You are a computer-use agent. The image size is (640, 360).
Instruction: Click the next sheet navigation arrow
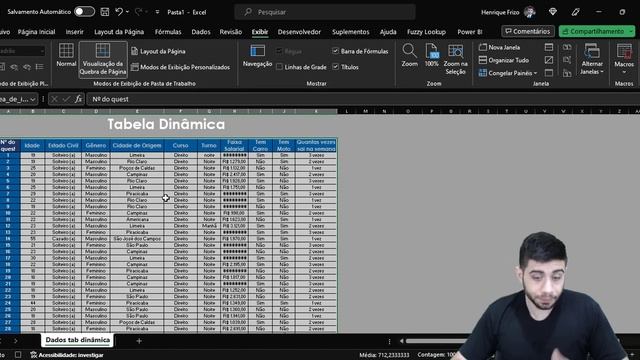pyautogui.click(x=16, y=340)
